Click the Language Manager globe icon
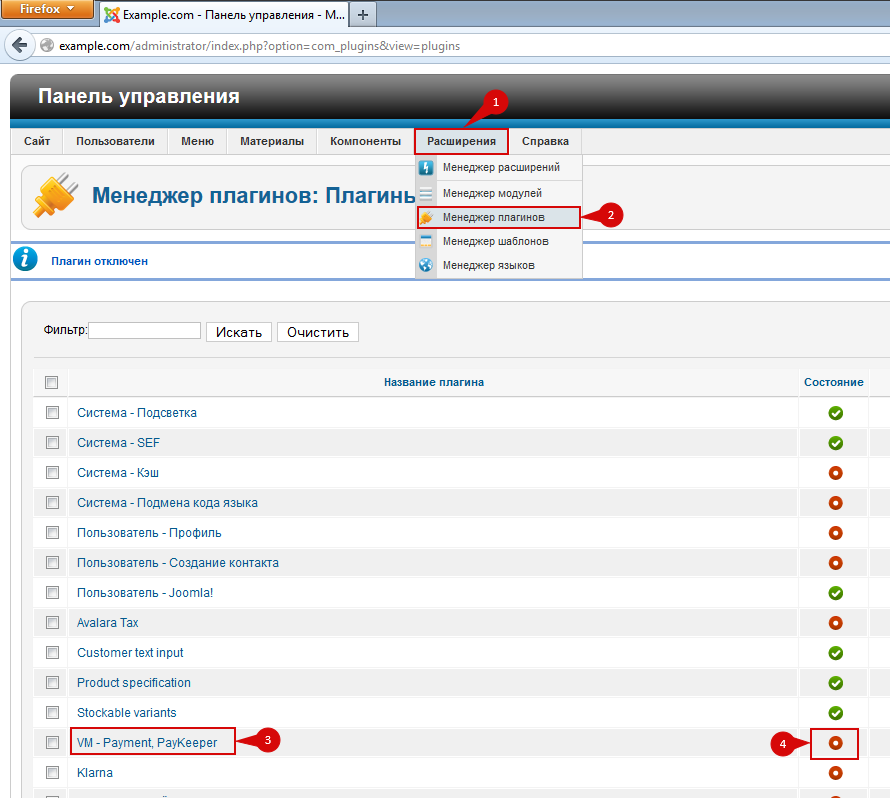Image resolution: width=890 pixels, height=798 pixels. pos(426,265)
